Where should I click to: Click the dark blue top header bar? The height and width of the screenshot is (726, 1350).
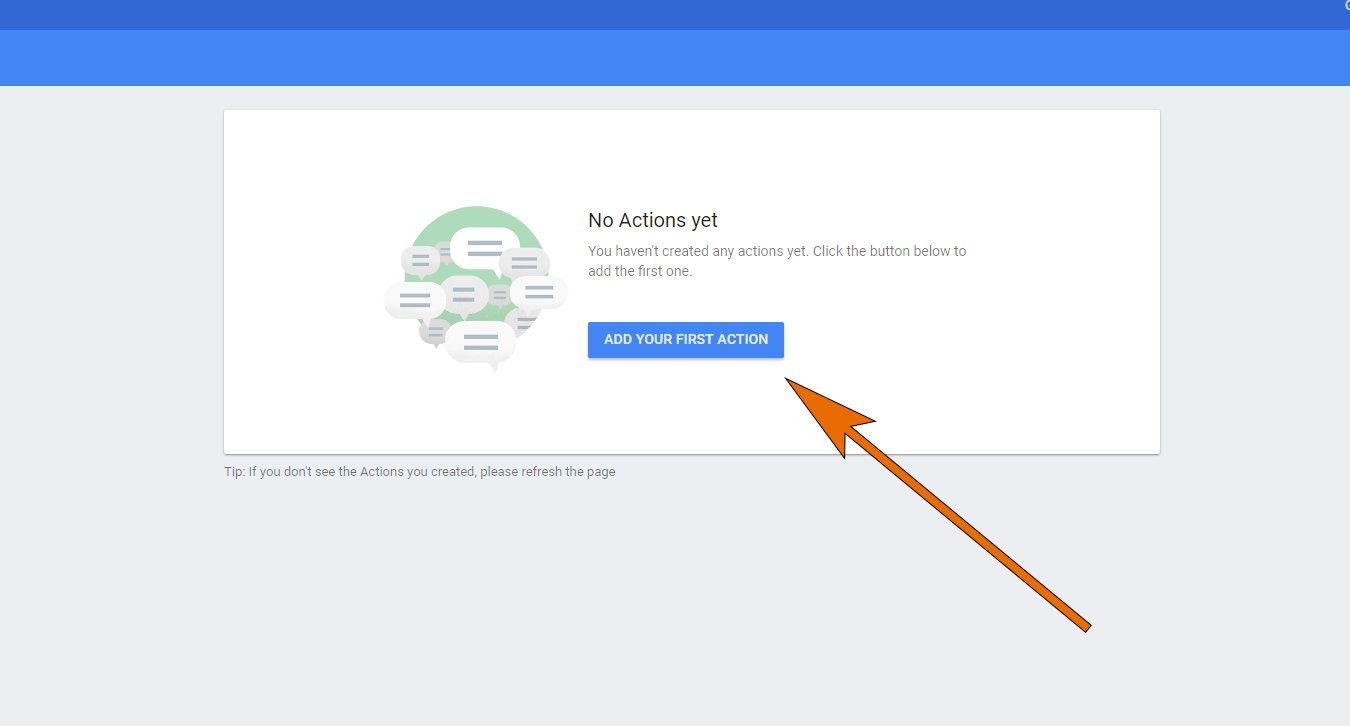pyautogui.click(x=600, y=15)
